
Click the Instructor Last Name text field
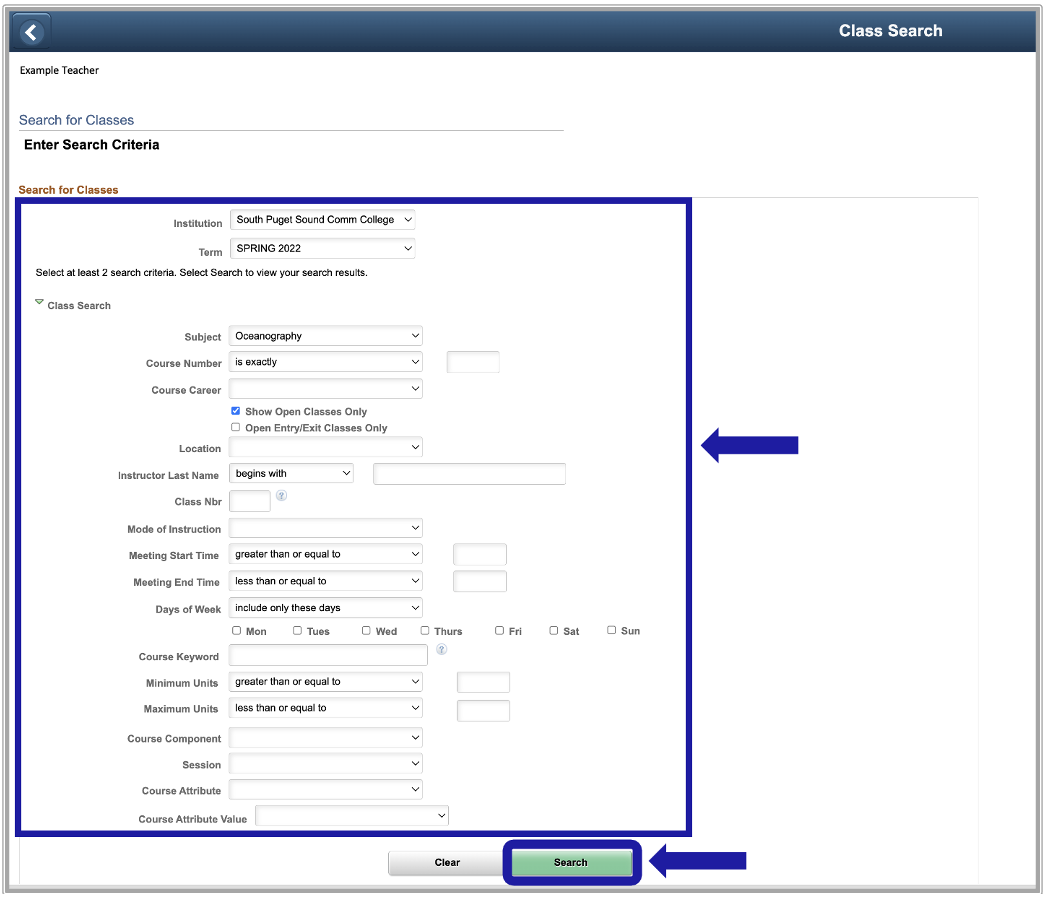(469, 474)
